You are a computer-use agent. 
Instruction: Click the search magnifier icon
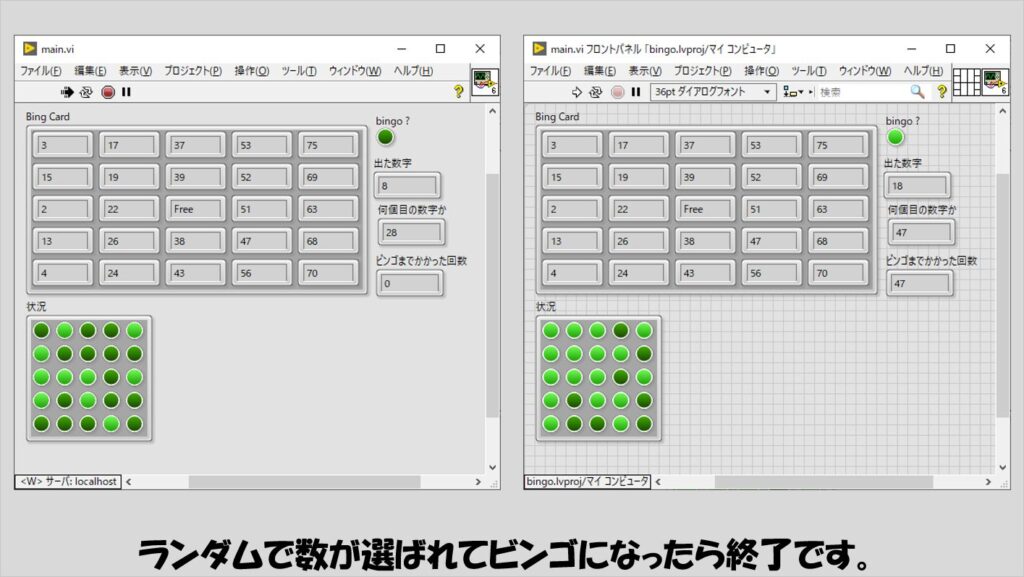[x=916, y=92]
